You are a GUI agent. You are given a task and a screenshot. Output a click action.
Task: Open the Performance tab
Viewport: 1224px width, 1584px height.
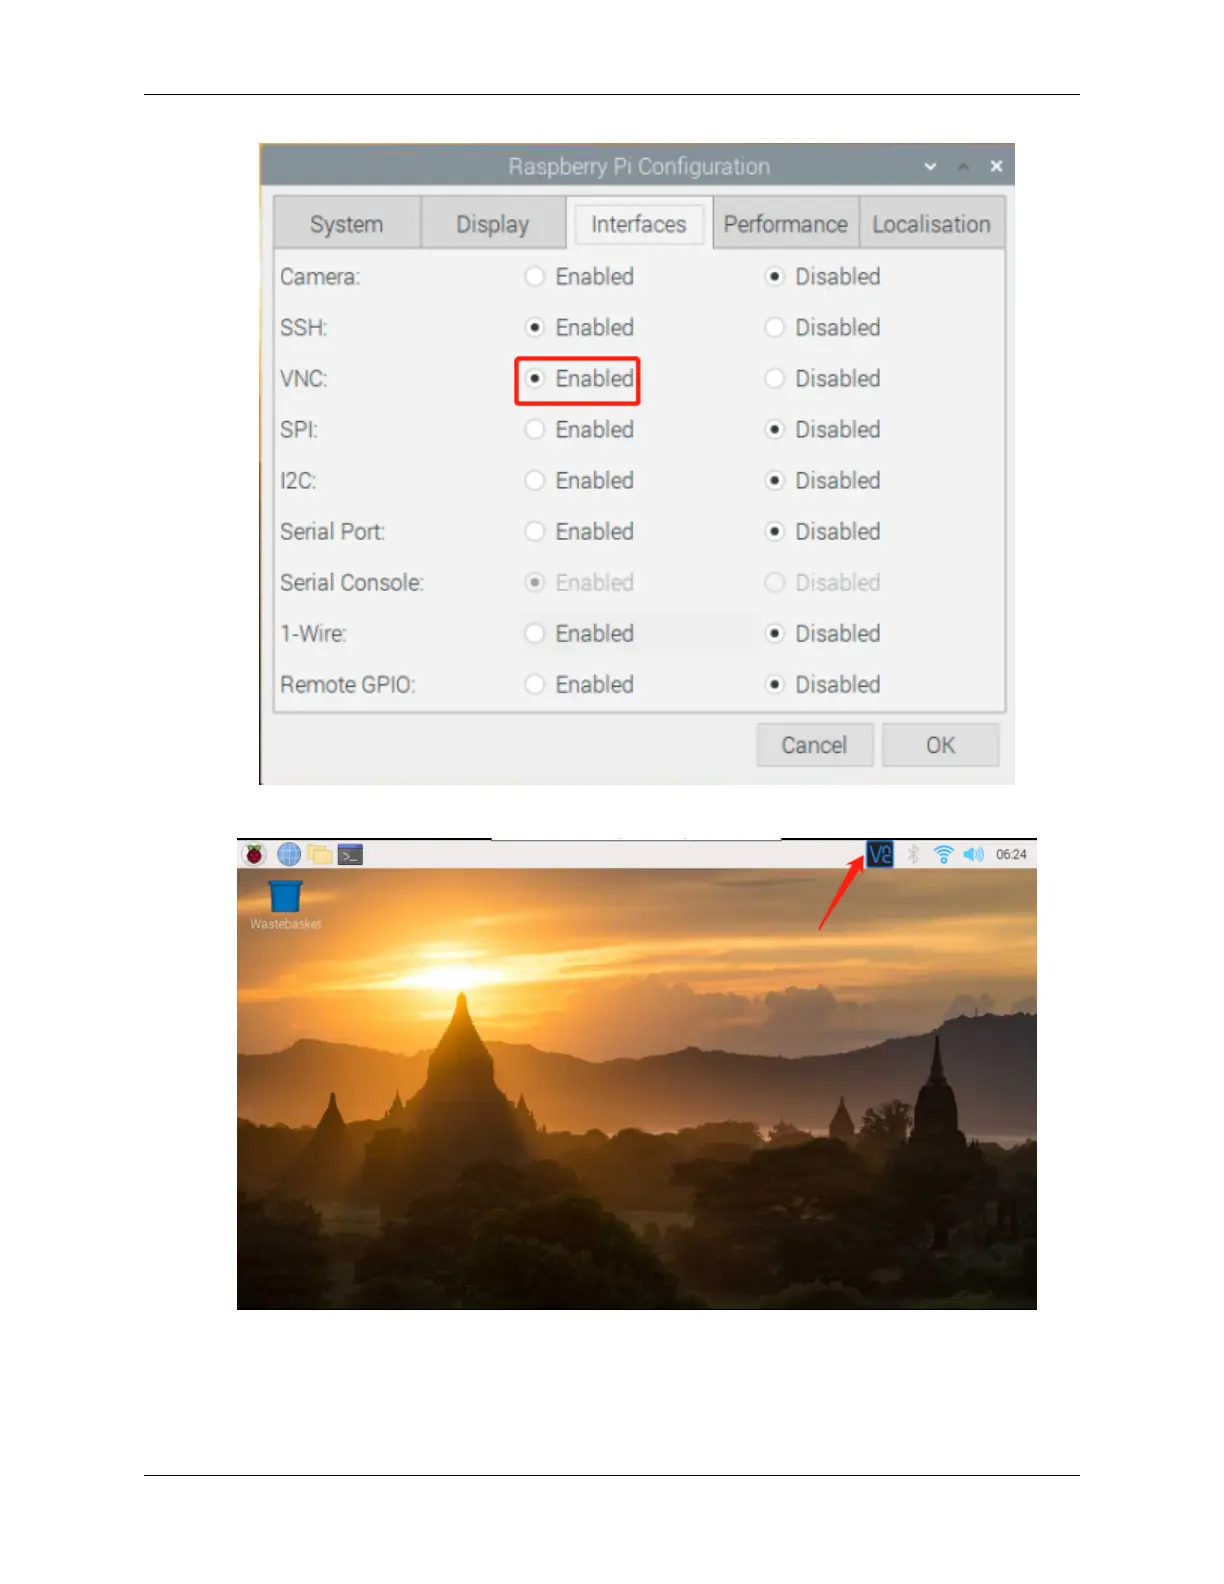[x=785, y=224]
